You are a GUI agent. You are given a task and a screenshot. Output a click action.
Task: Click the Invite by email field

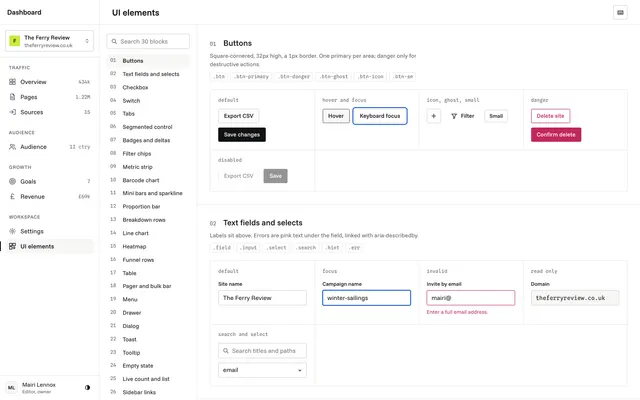[x=471, y=298]
